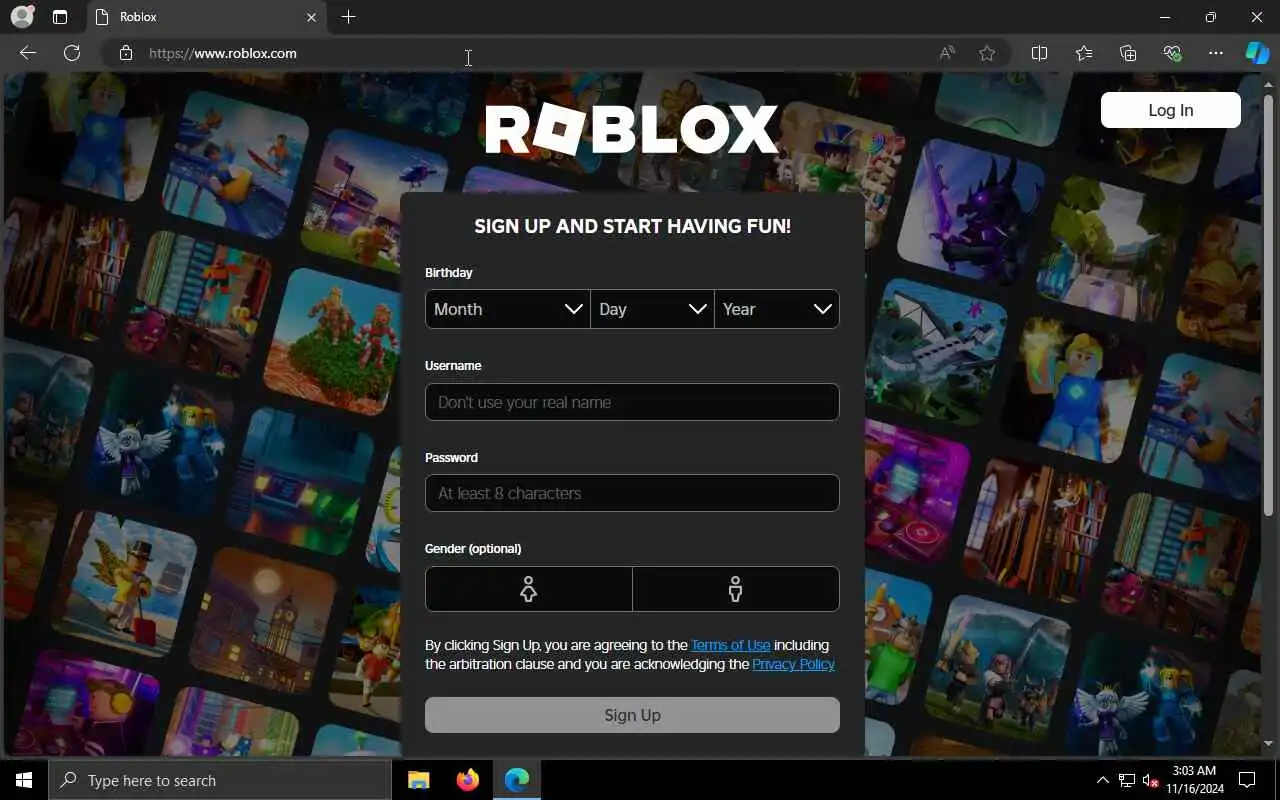Viewport: 1280px width, 800px height.
Task: Close the Roblox tab
Action: [311, 17]
